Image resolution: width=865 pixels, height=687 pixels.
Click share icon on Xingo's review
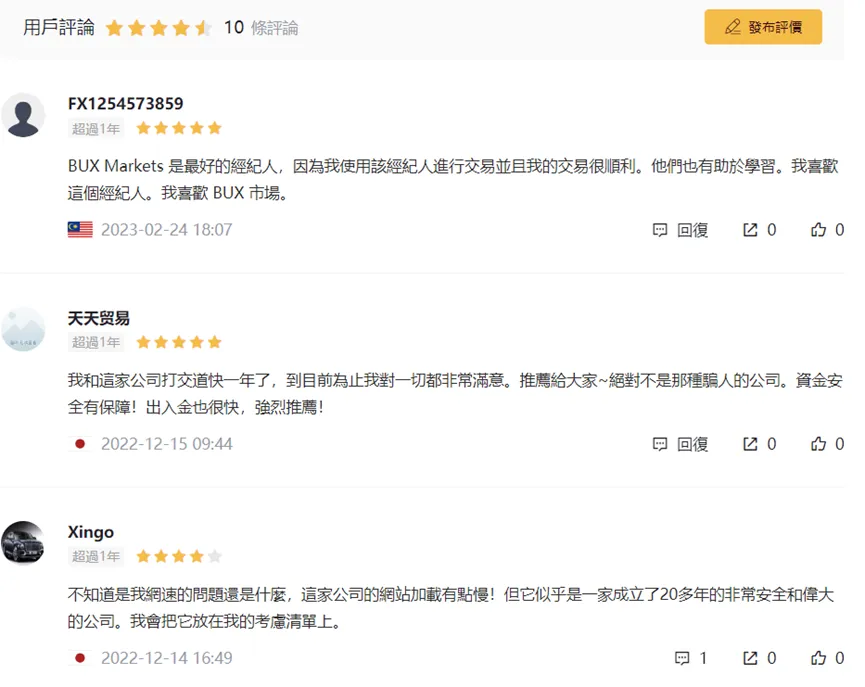pyautogui.click(x=750, y=658)
